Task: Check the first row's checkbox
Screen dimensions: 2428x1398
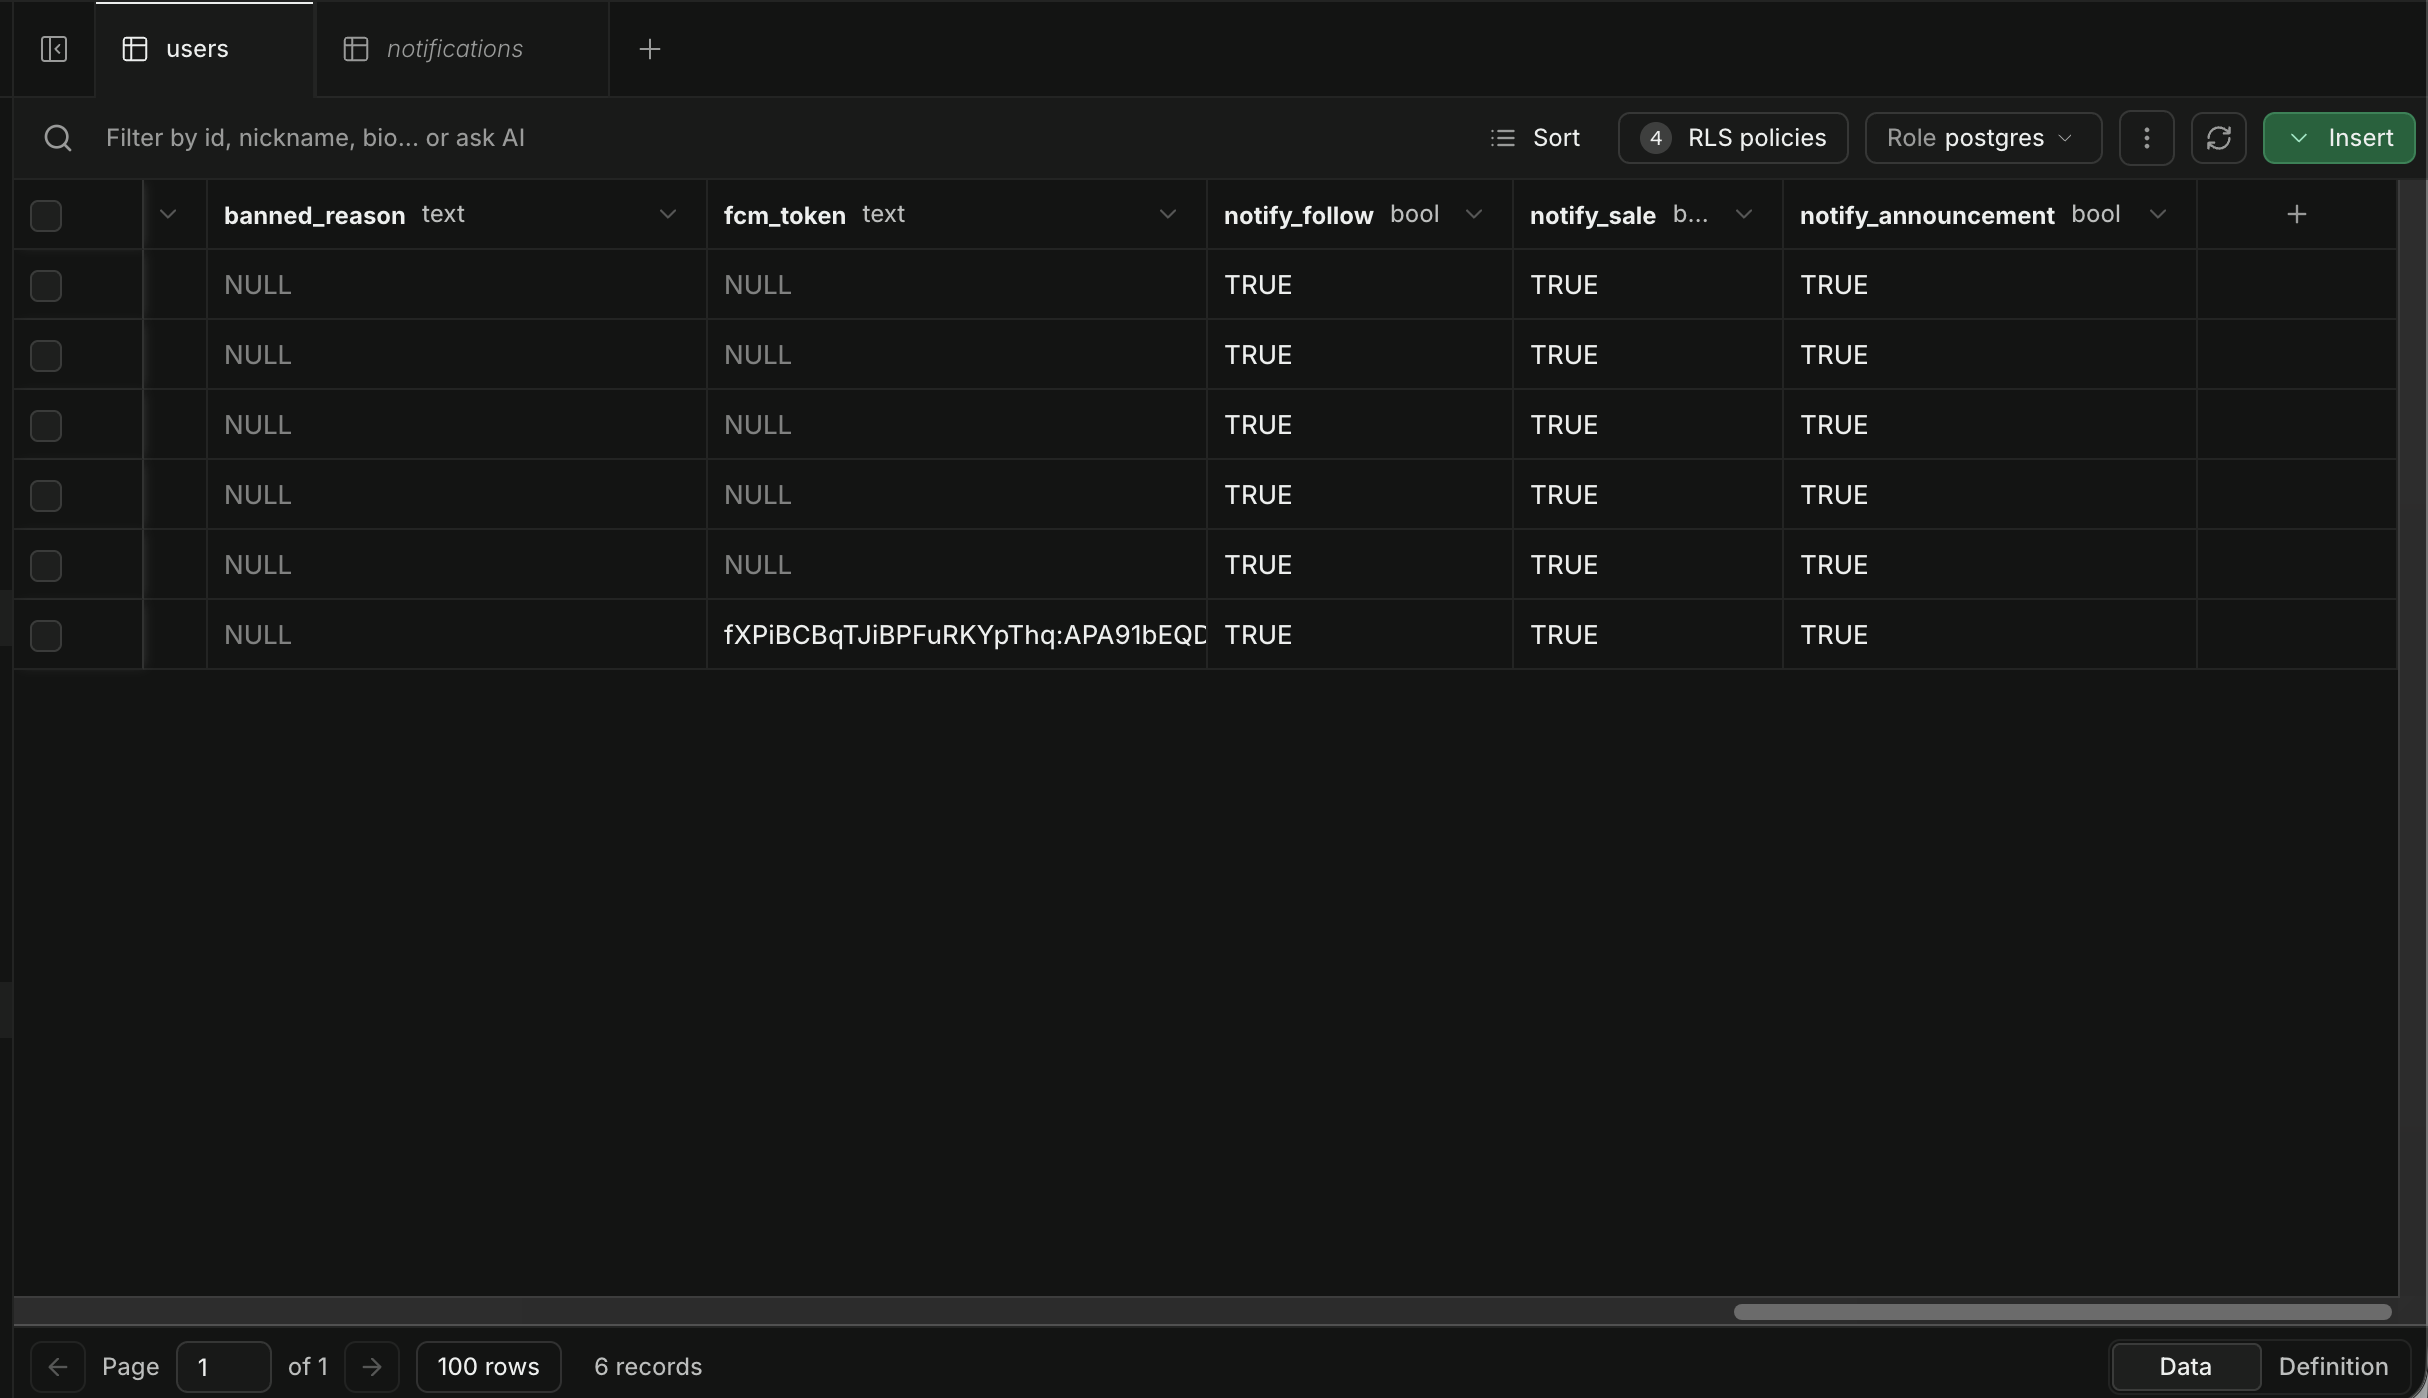Action: click(x=46, y=285)
